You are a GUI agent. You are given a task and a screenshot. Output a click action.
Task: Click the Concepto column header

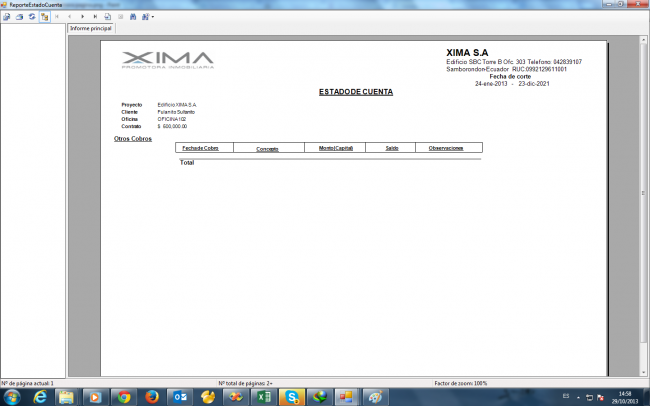tap(267, 148)
